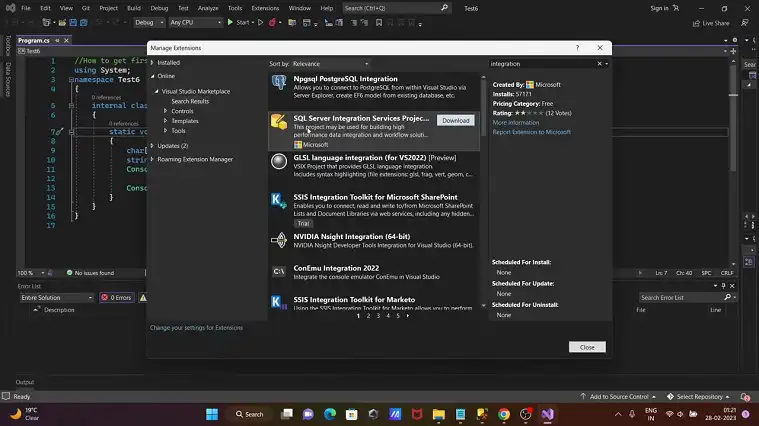The height and width of the screenshot is (426, 759).
Task: Select the Program.cs editor tab
Action: coord(34,41)
